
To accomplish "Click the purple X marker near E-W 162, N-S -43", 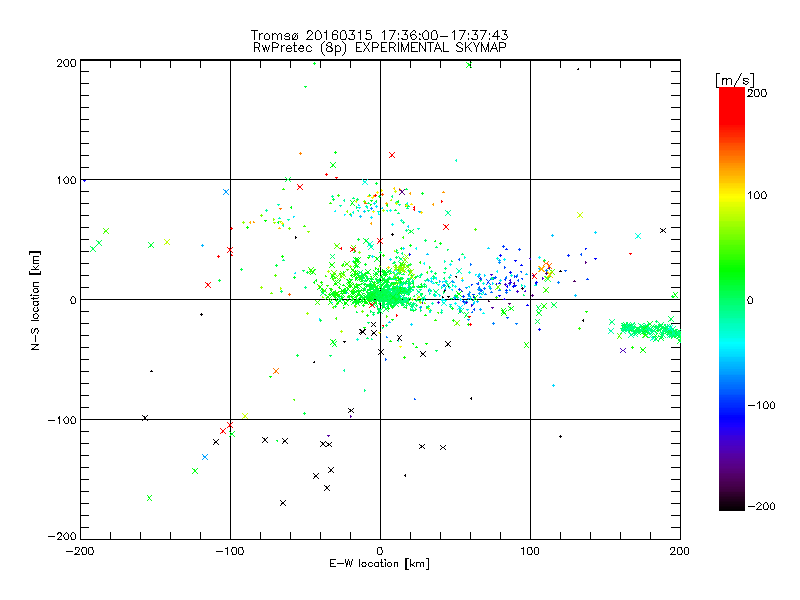I will pos(623,351).
